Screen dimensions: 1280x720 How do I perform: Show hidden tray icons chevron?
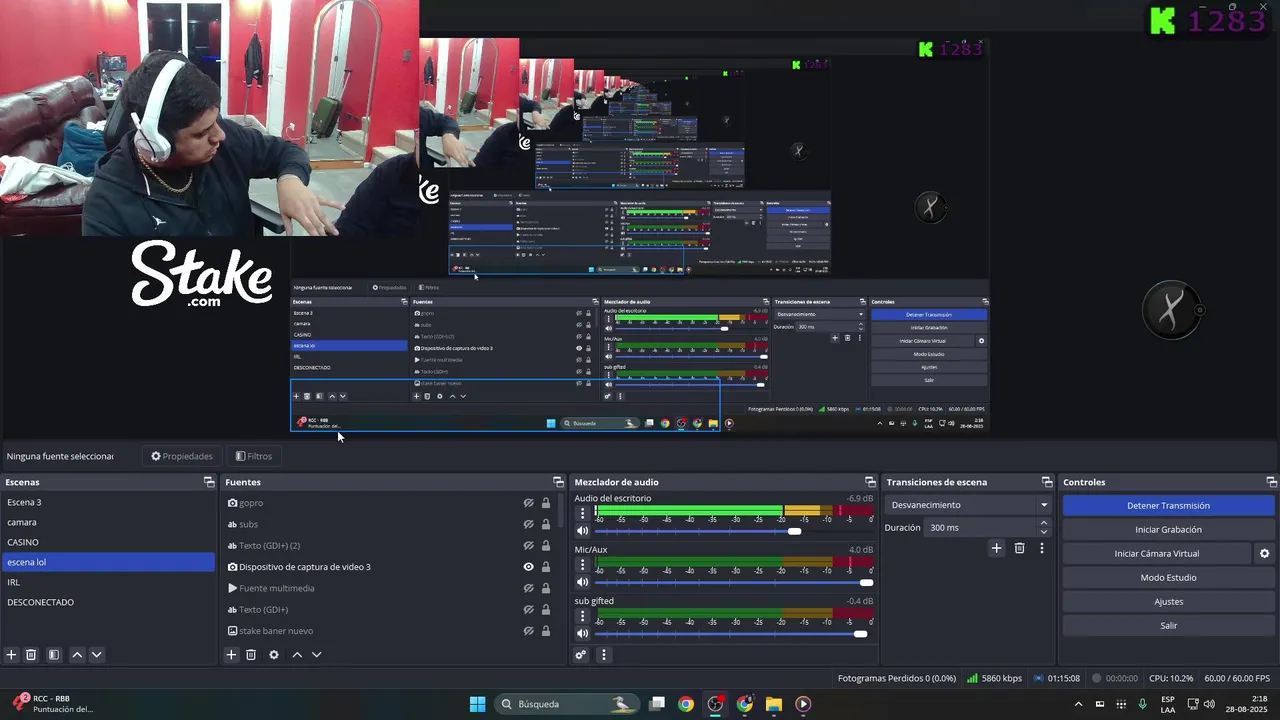tap(1078, 704)
